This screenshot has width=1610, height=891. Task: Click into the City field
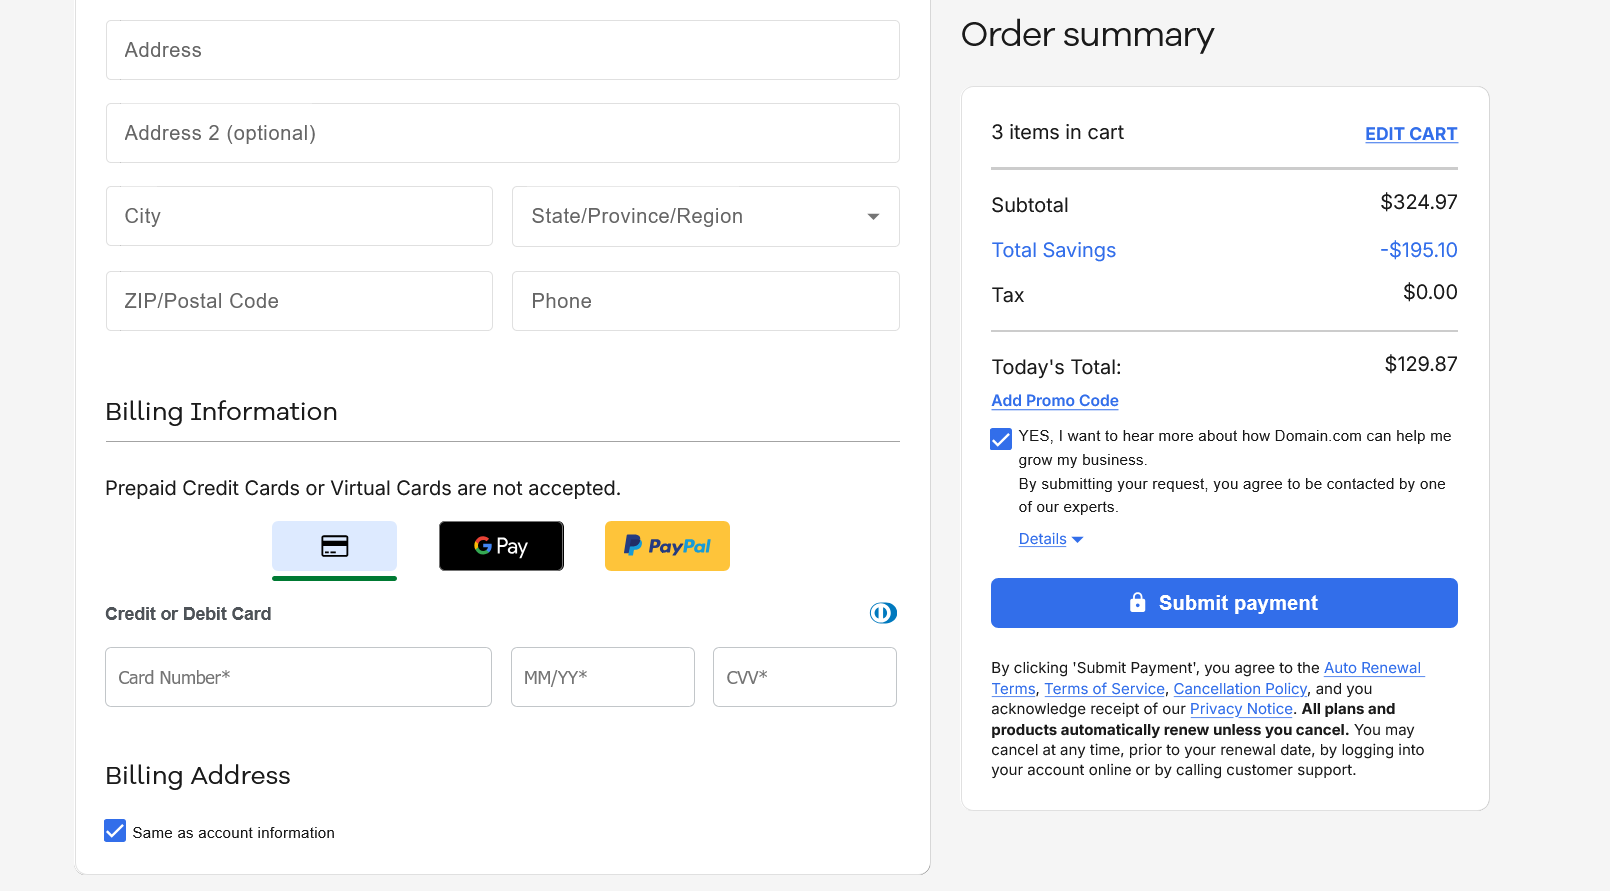(299, 216)
